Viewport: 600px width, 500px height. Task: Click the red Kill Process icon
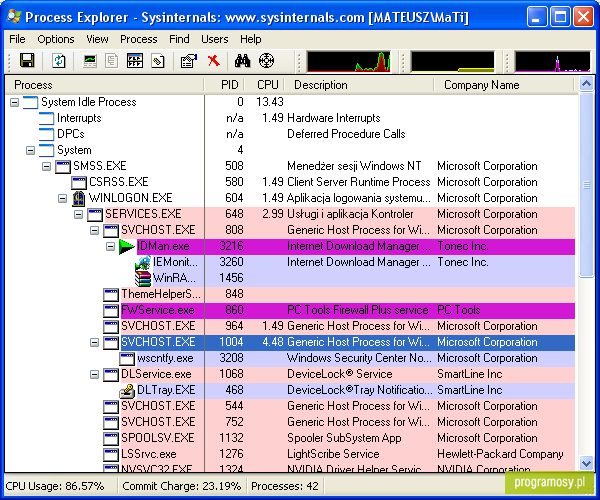point(214,60)
